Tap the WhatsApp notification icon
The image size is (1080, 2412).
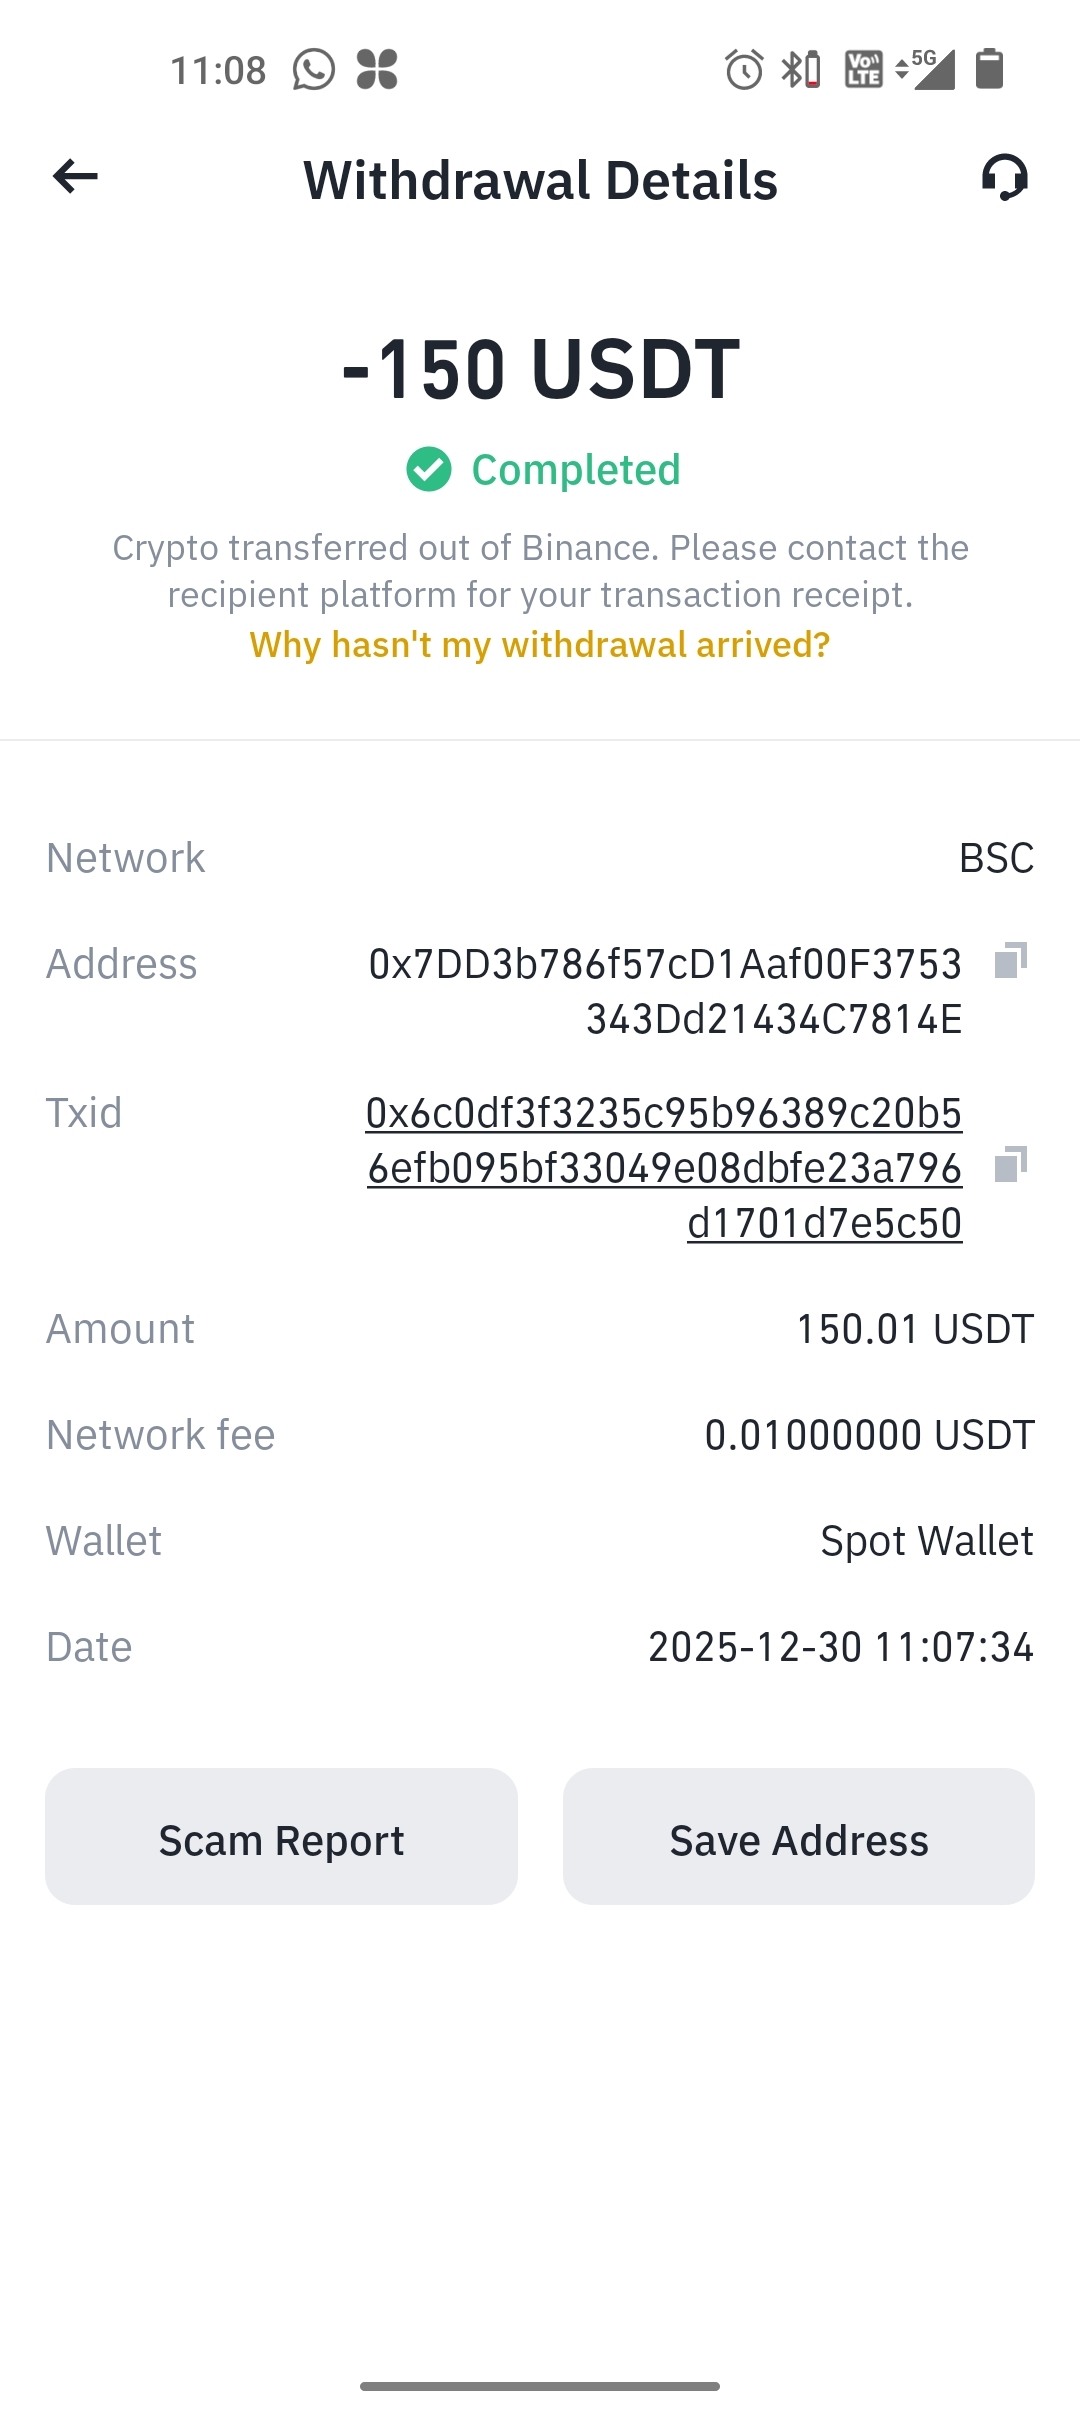click(x=313, y=70)
